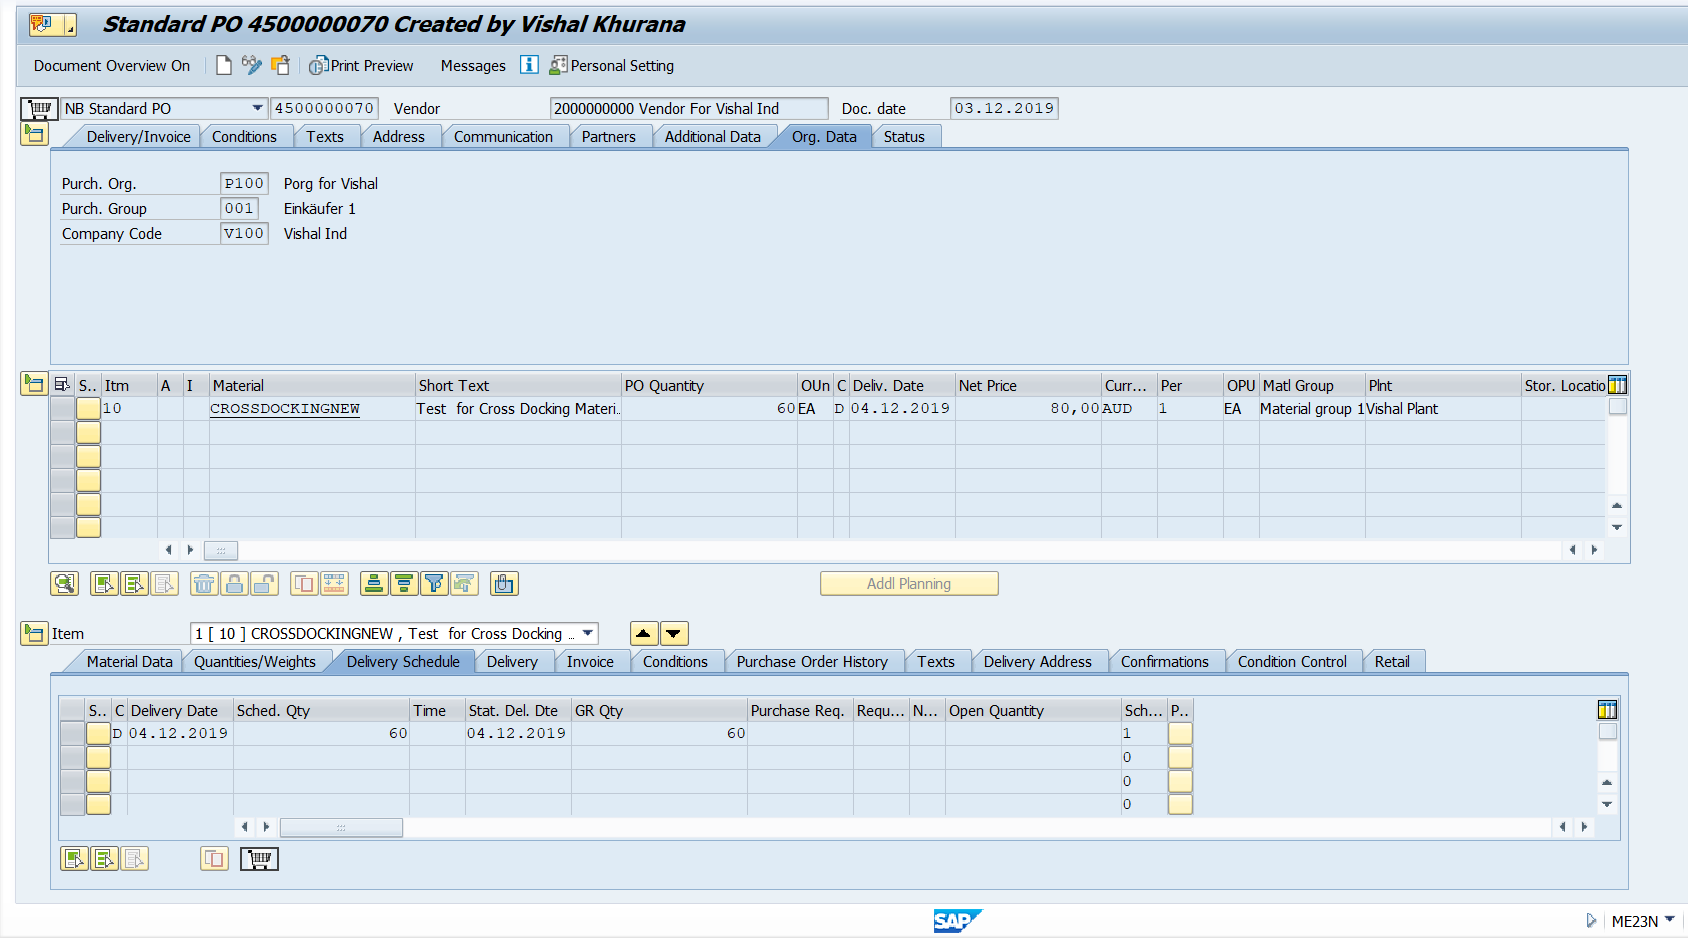Viewport: 1688px width, 938px height.
Task: Select the CROSSDOCKINGNEW material link
Action: (284, 408)
